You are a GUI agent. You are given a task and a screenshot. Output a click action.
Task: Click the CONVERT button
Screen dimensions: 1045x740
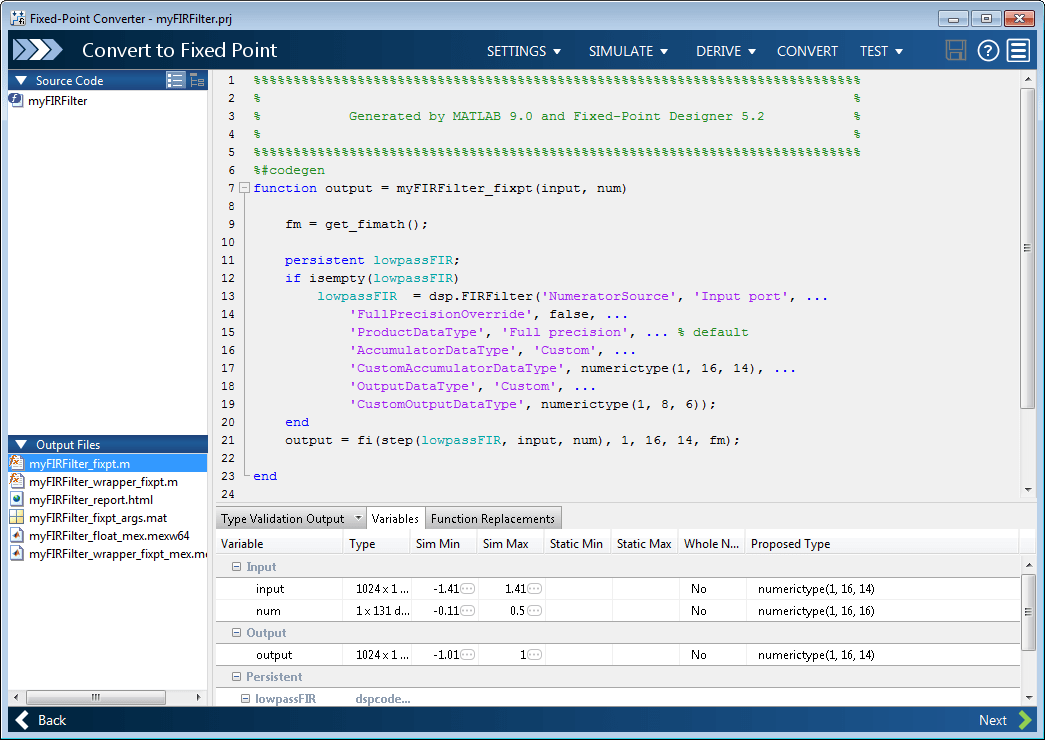click(x=807, y=51)
